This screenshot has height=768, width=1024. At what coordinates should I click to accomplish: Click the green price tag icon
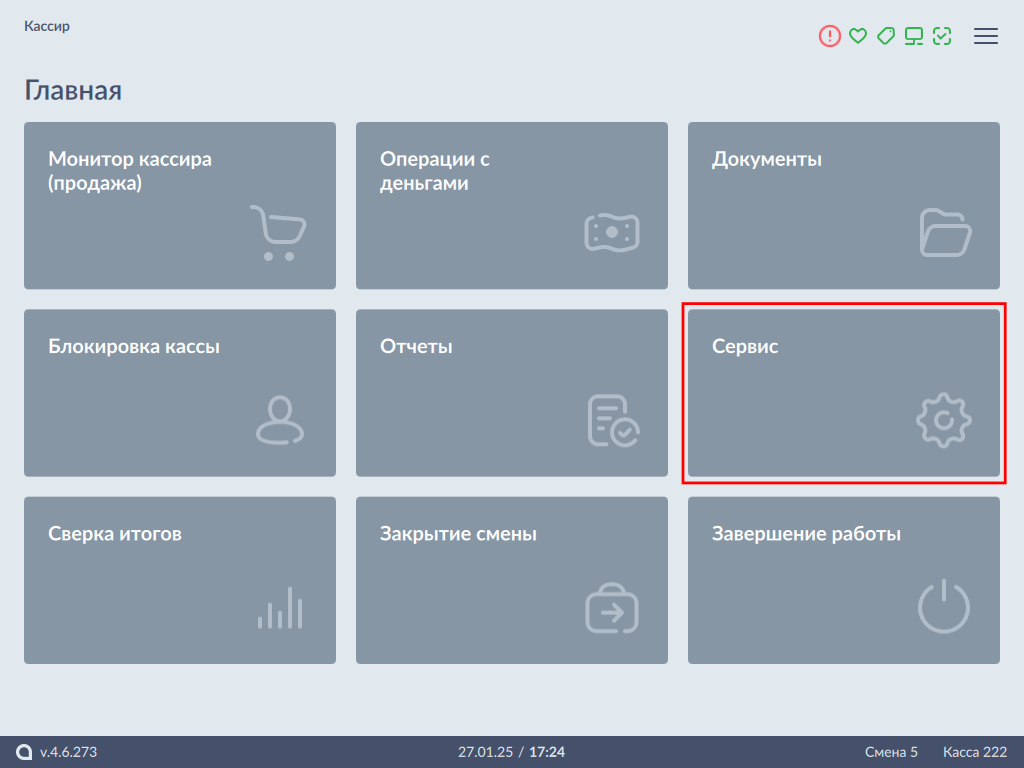click(885, 36)
